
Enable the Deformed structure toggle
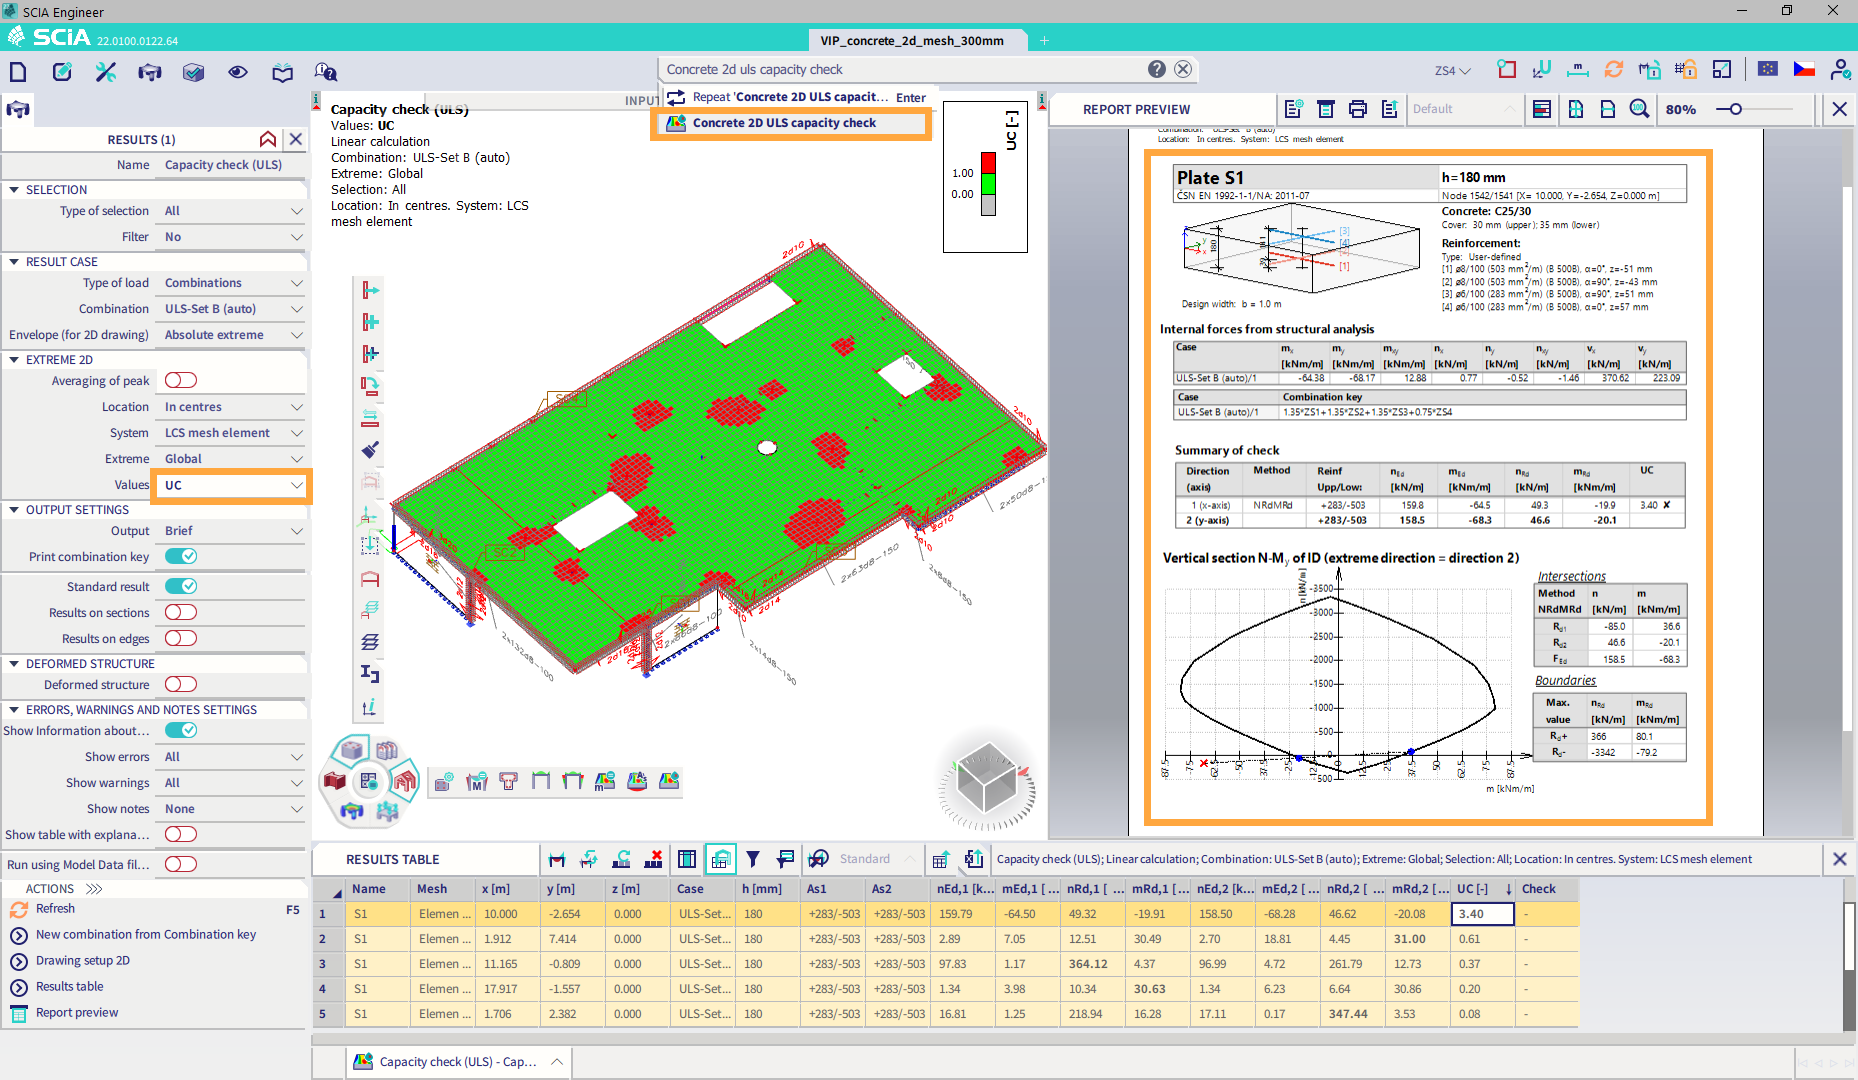click(180, 684)
